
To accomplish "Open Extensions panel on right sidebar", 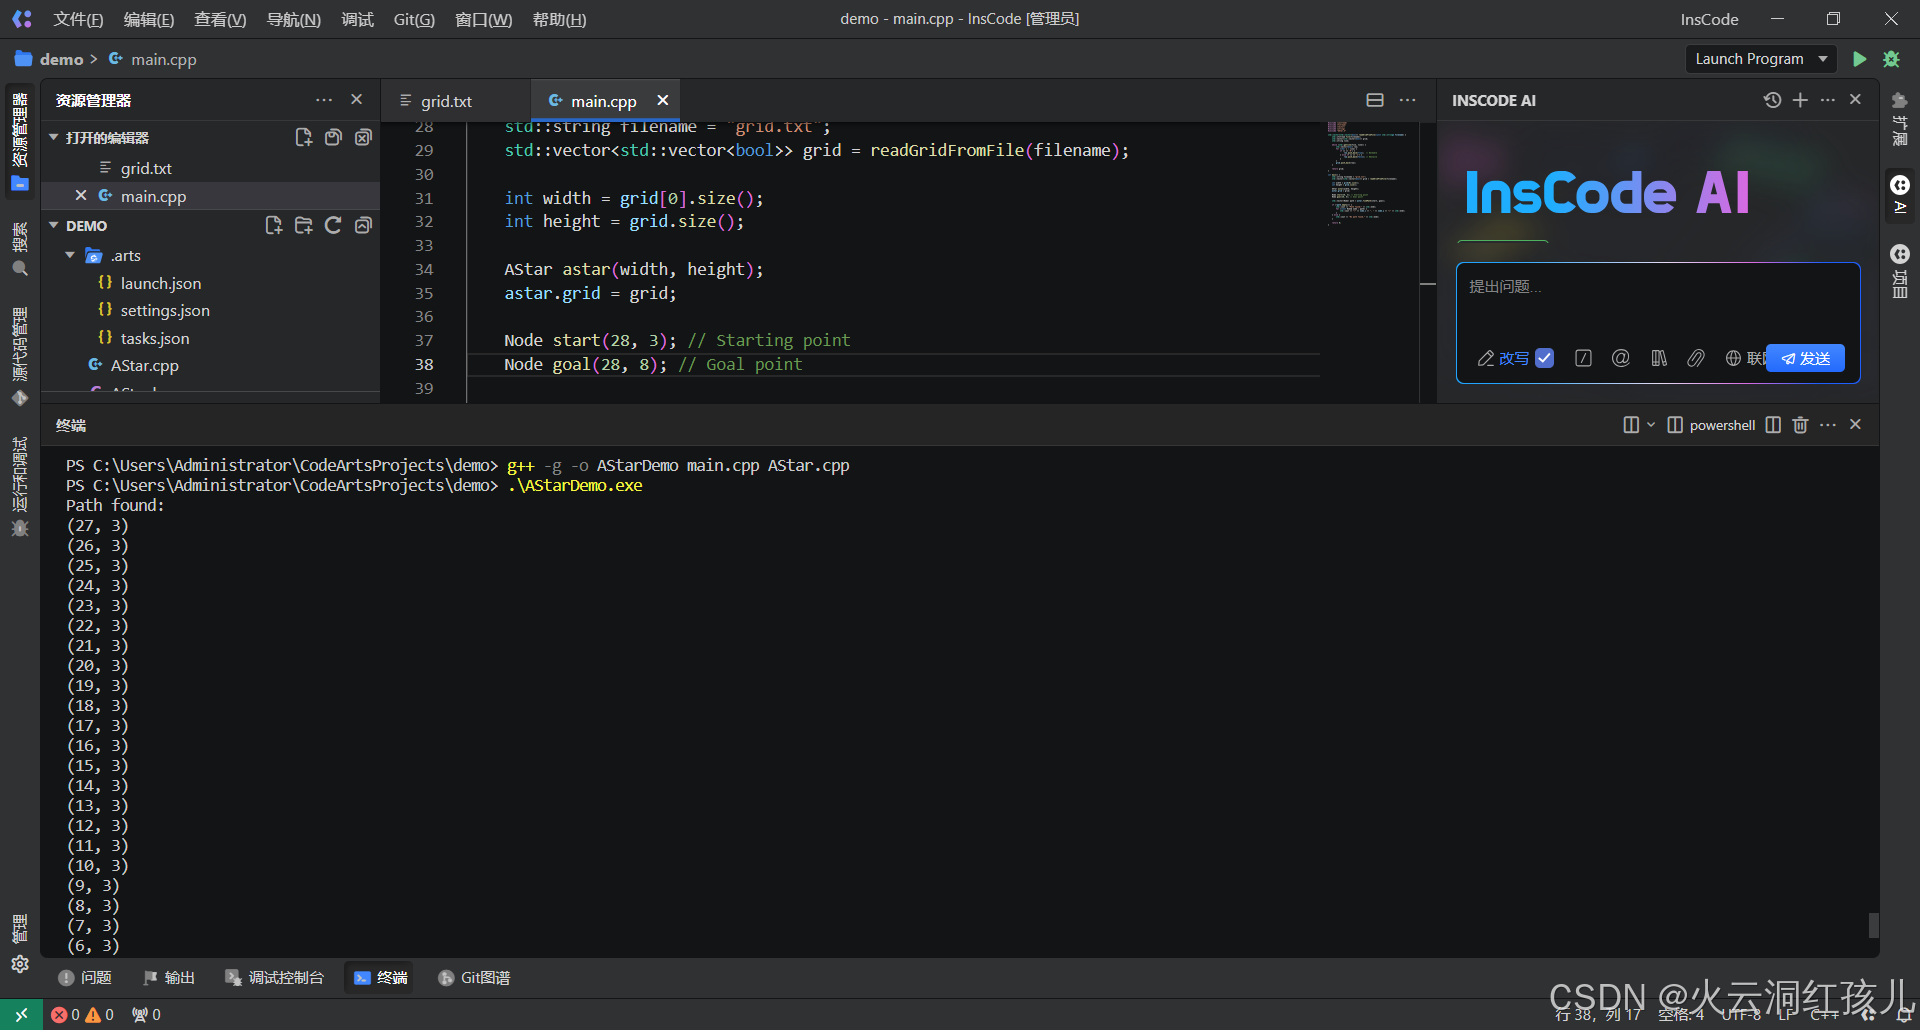I will coord(1900,118).
